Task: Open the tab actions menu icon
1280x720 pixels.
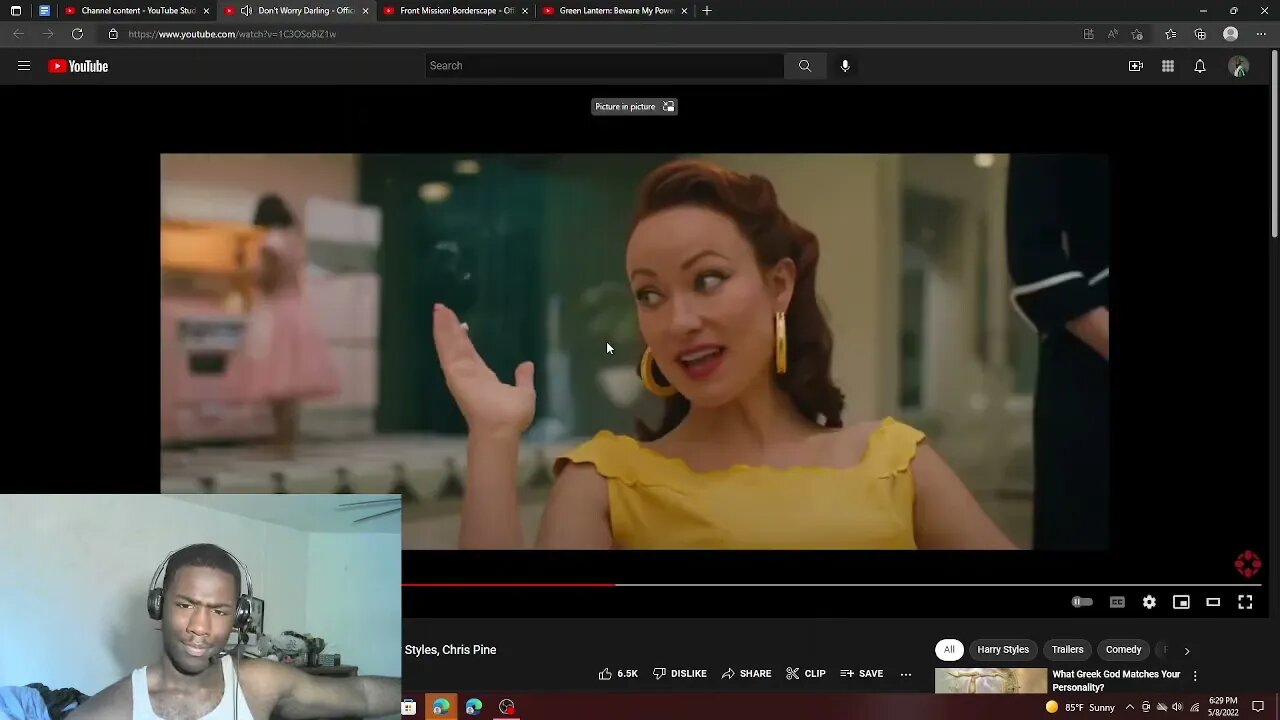Action: (16, 11)
